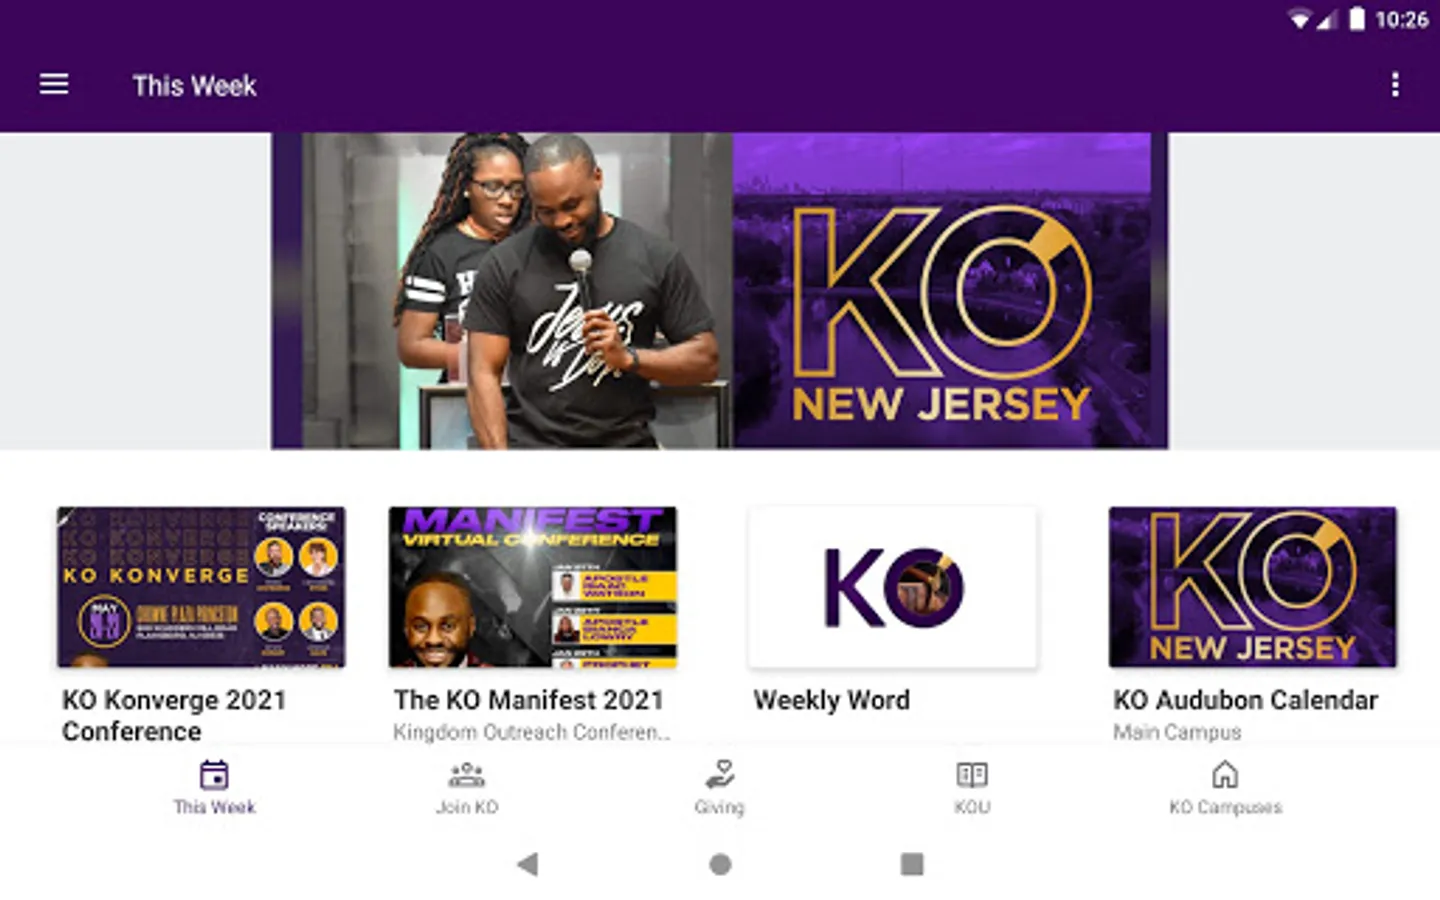Tap the KO New Jersey hero banner
The width and height of the screenshot is (1440, 900).
[720, 291]
